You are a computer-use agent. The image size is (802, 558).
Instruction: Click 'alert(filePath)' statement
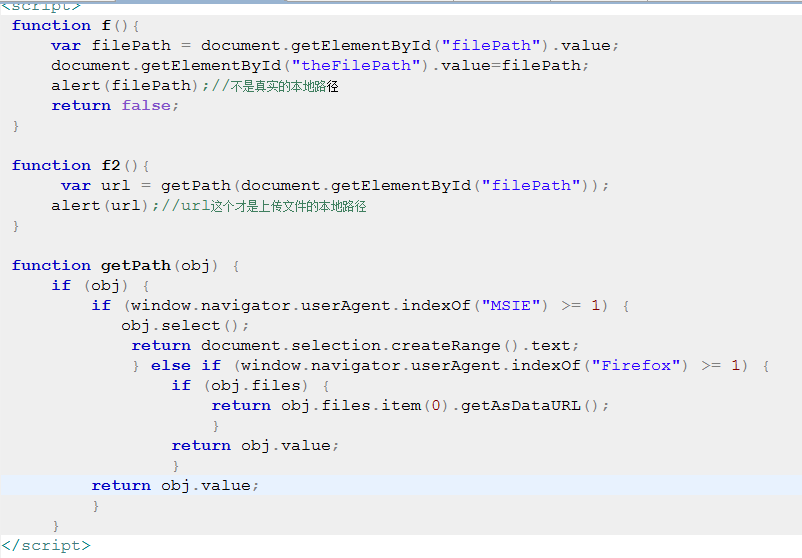(x=130, y=85)
